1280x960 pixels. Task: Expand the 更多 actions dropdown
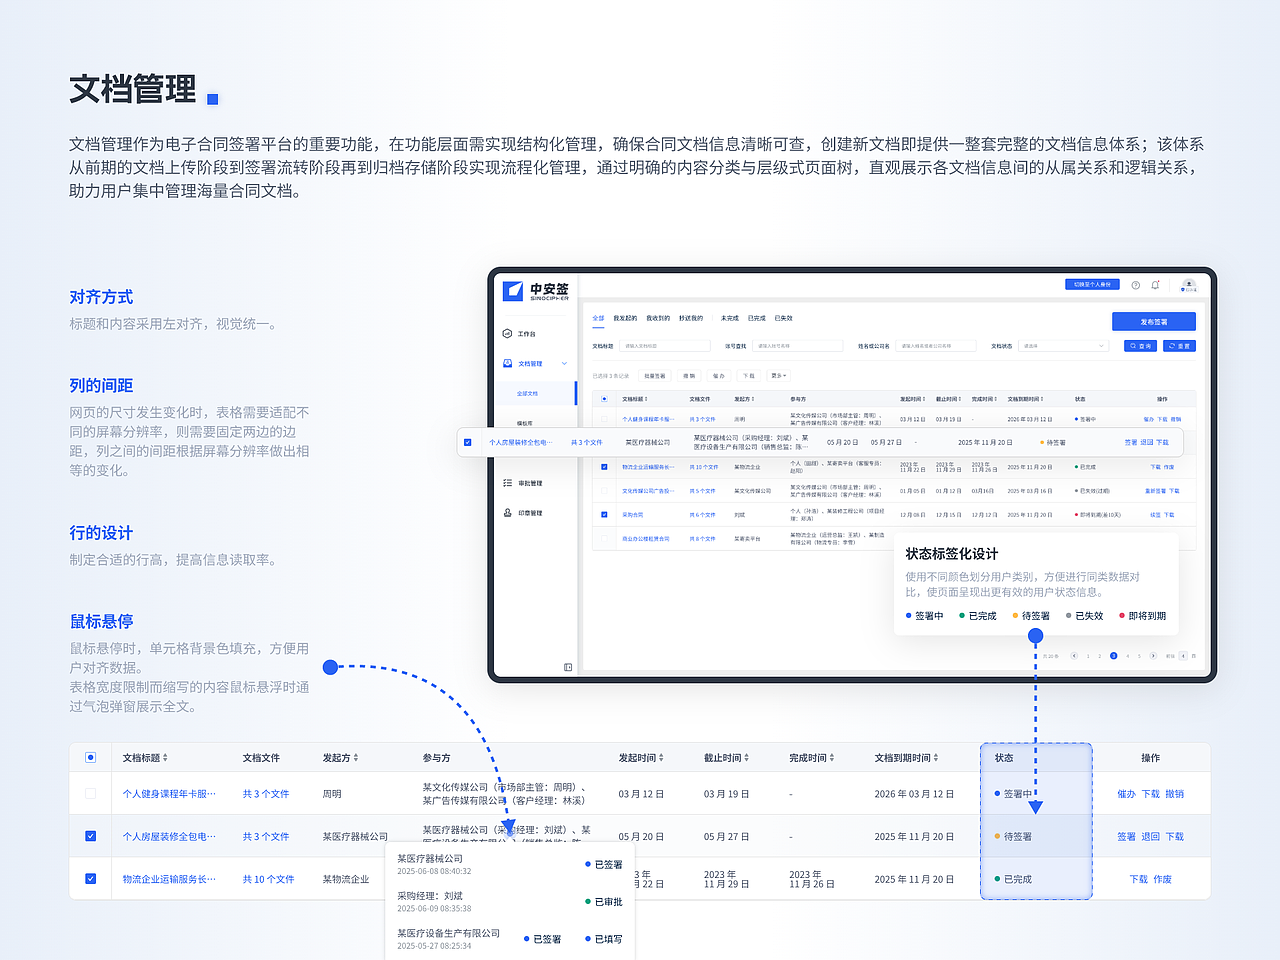click(781, 375)
